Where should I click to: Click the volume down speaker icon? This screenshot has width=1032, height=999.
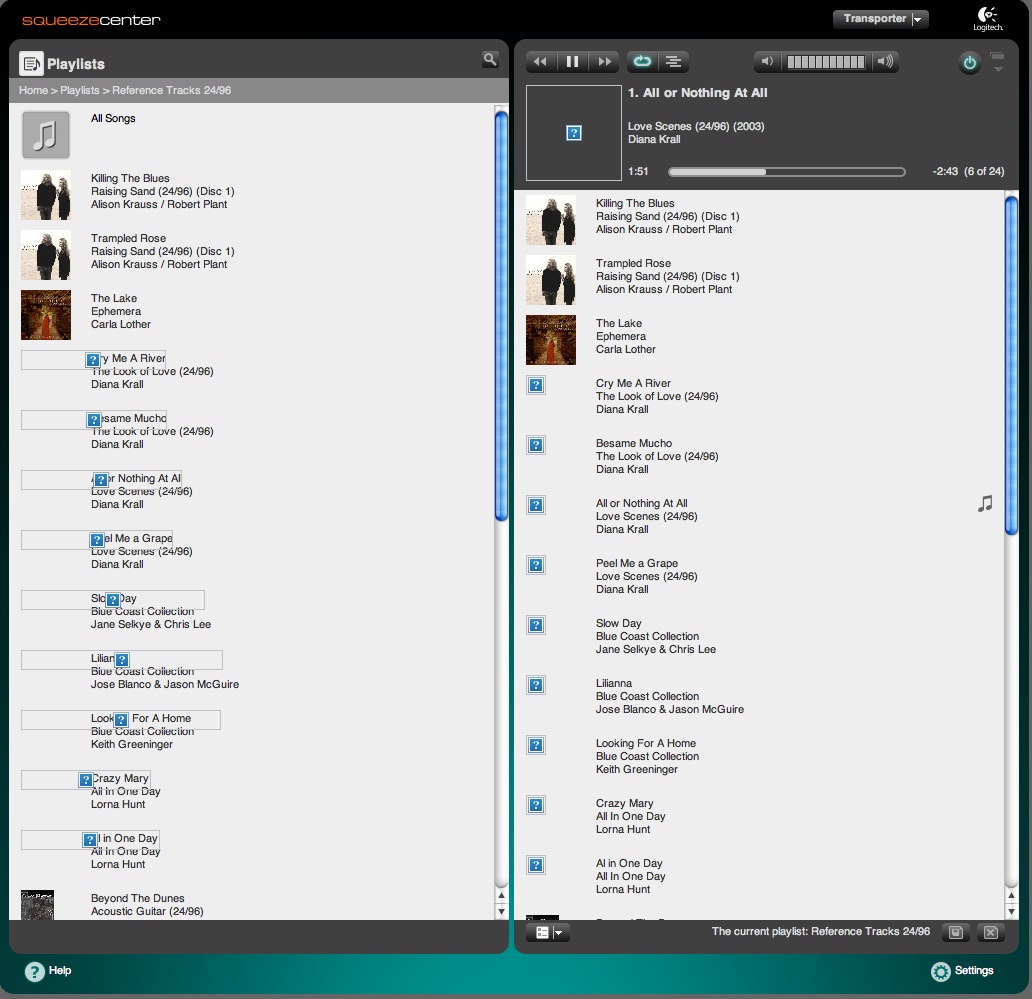(x=767, y=62)
